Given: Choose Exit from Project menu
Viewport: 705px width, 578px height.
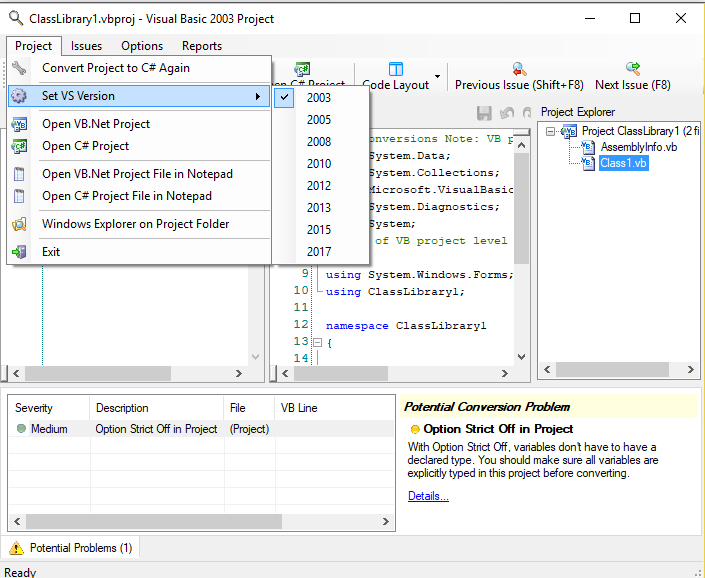Looking at the screenshot, I should (x=139, y=252).
